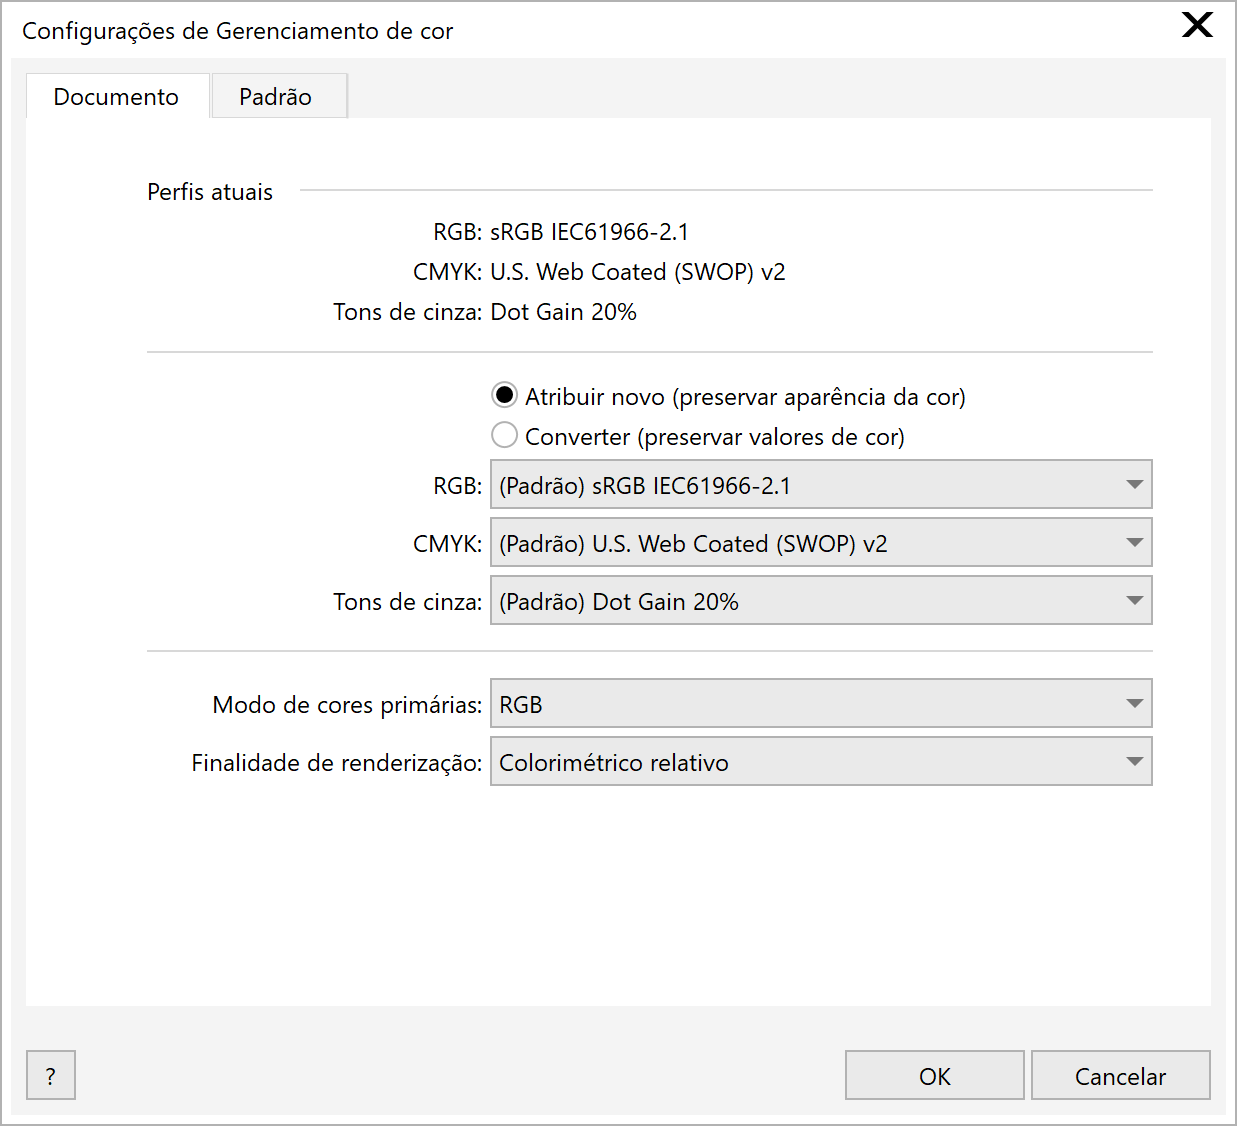Expand the '(Padrão) sRGB IEC61966-2.1' combo box
Image resolution: width=1237 pixels, height=1126 pixels.
coord(800,485)
